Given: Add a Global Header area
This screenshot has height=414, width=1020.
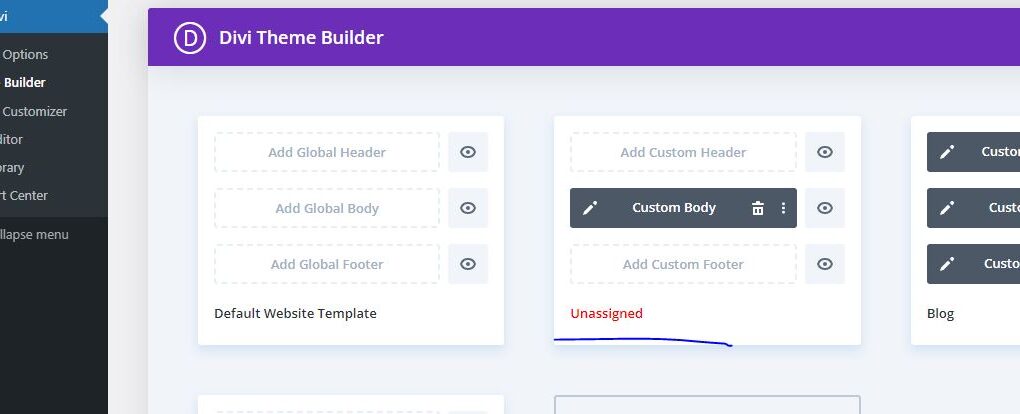Looking at the screenshot, I should [327, 152].
